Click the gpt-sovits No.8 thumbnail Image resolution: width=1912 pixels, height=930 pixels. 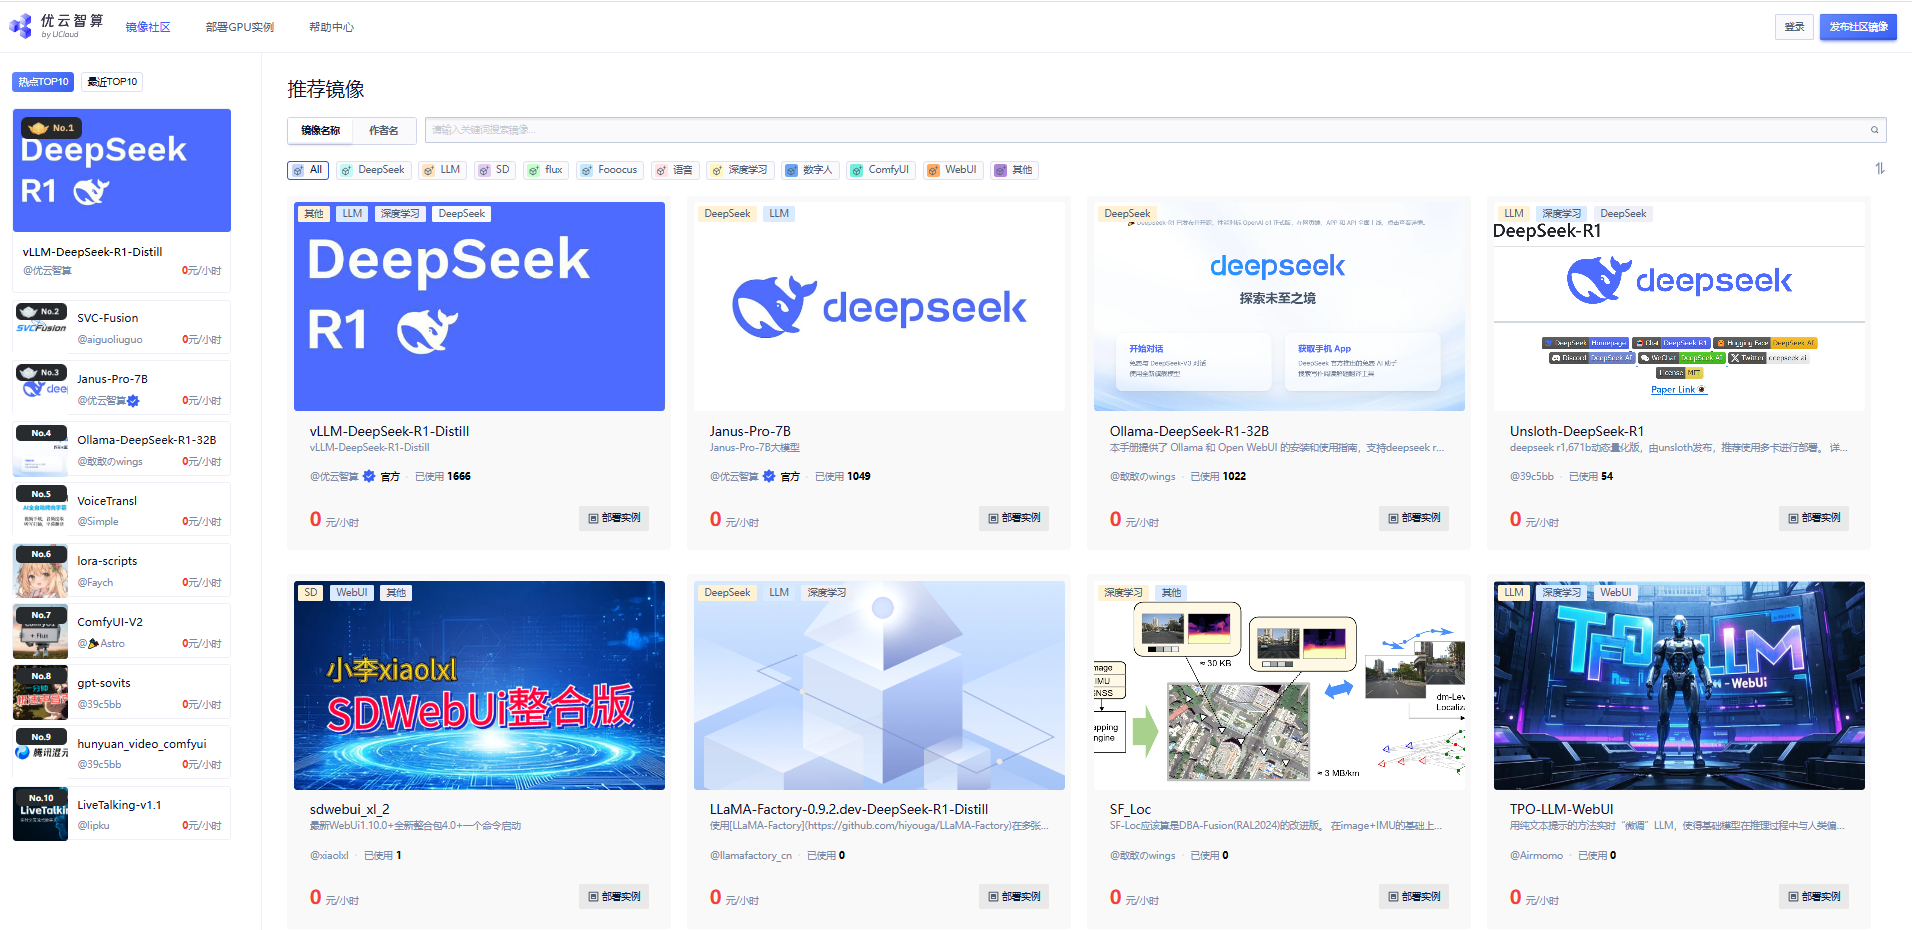41,693
